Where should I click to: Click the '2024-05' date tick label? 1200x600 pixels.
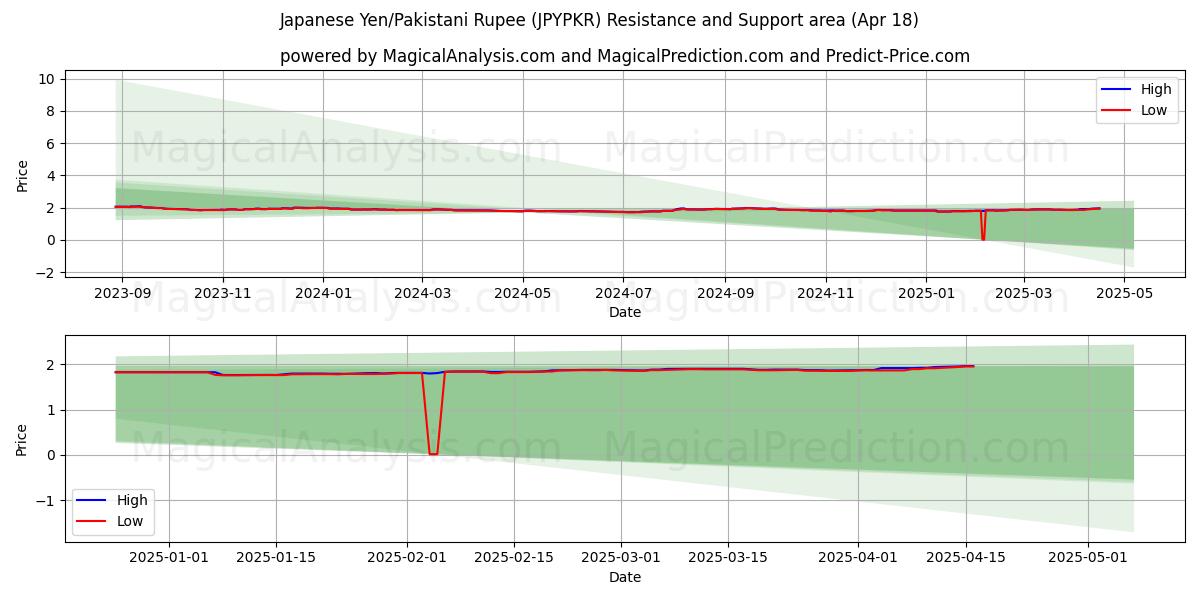522,295
